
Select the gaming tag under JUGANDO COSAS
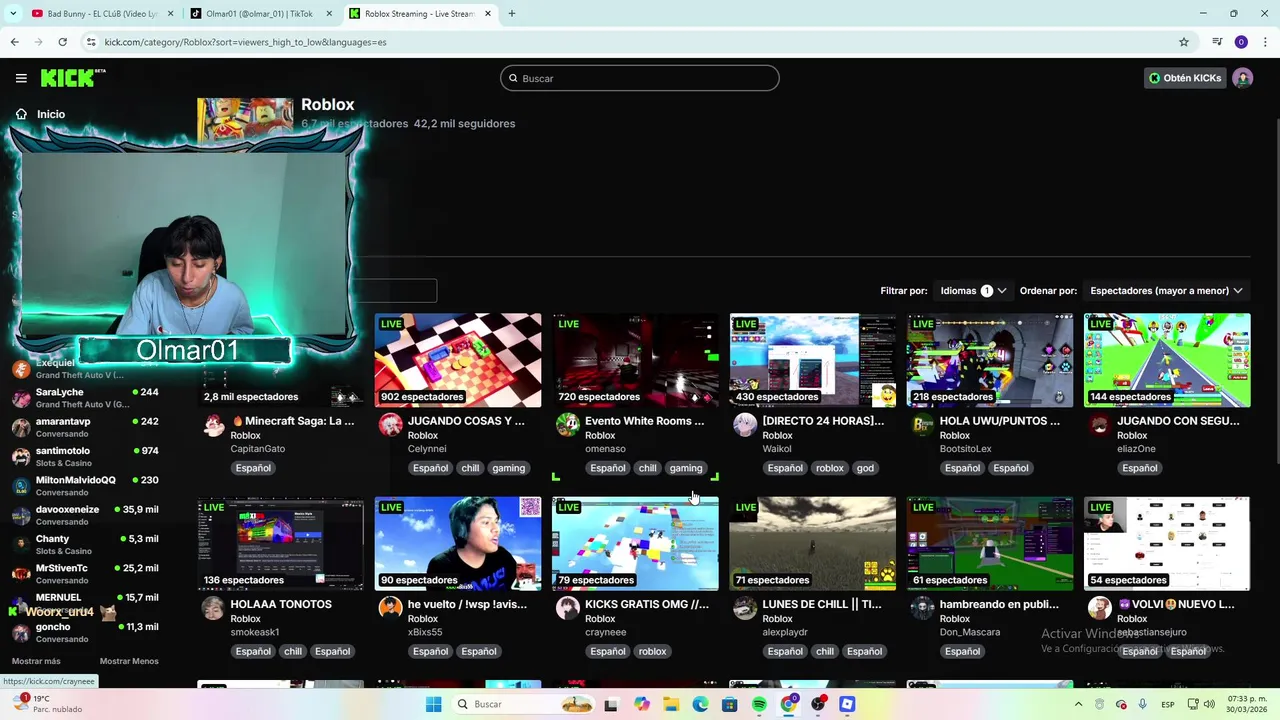click(x=508, y=468)
